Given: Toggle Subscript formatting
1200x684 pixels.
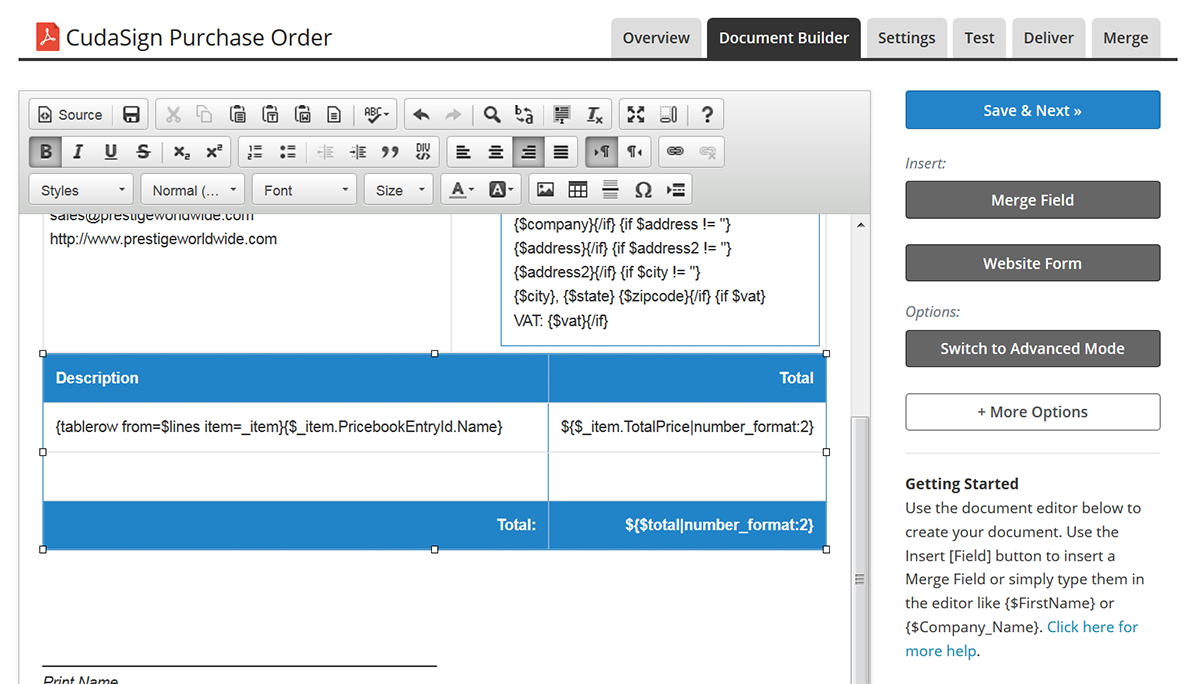Looking at the screenshot, I should click(181, 152).
